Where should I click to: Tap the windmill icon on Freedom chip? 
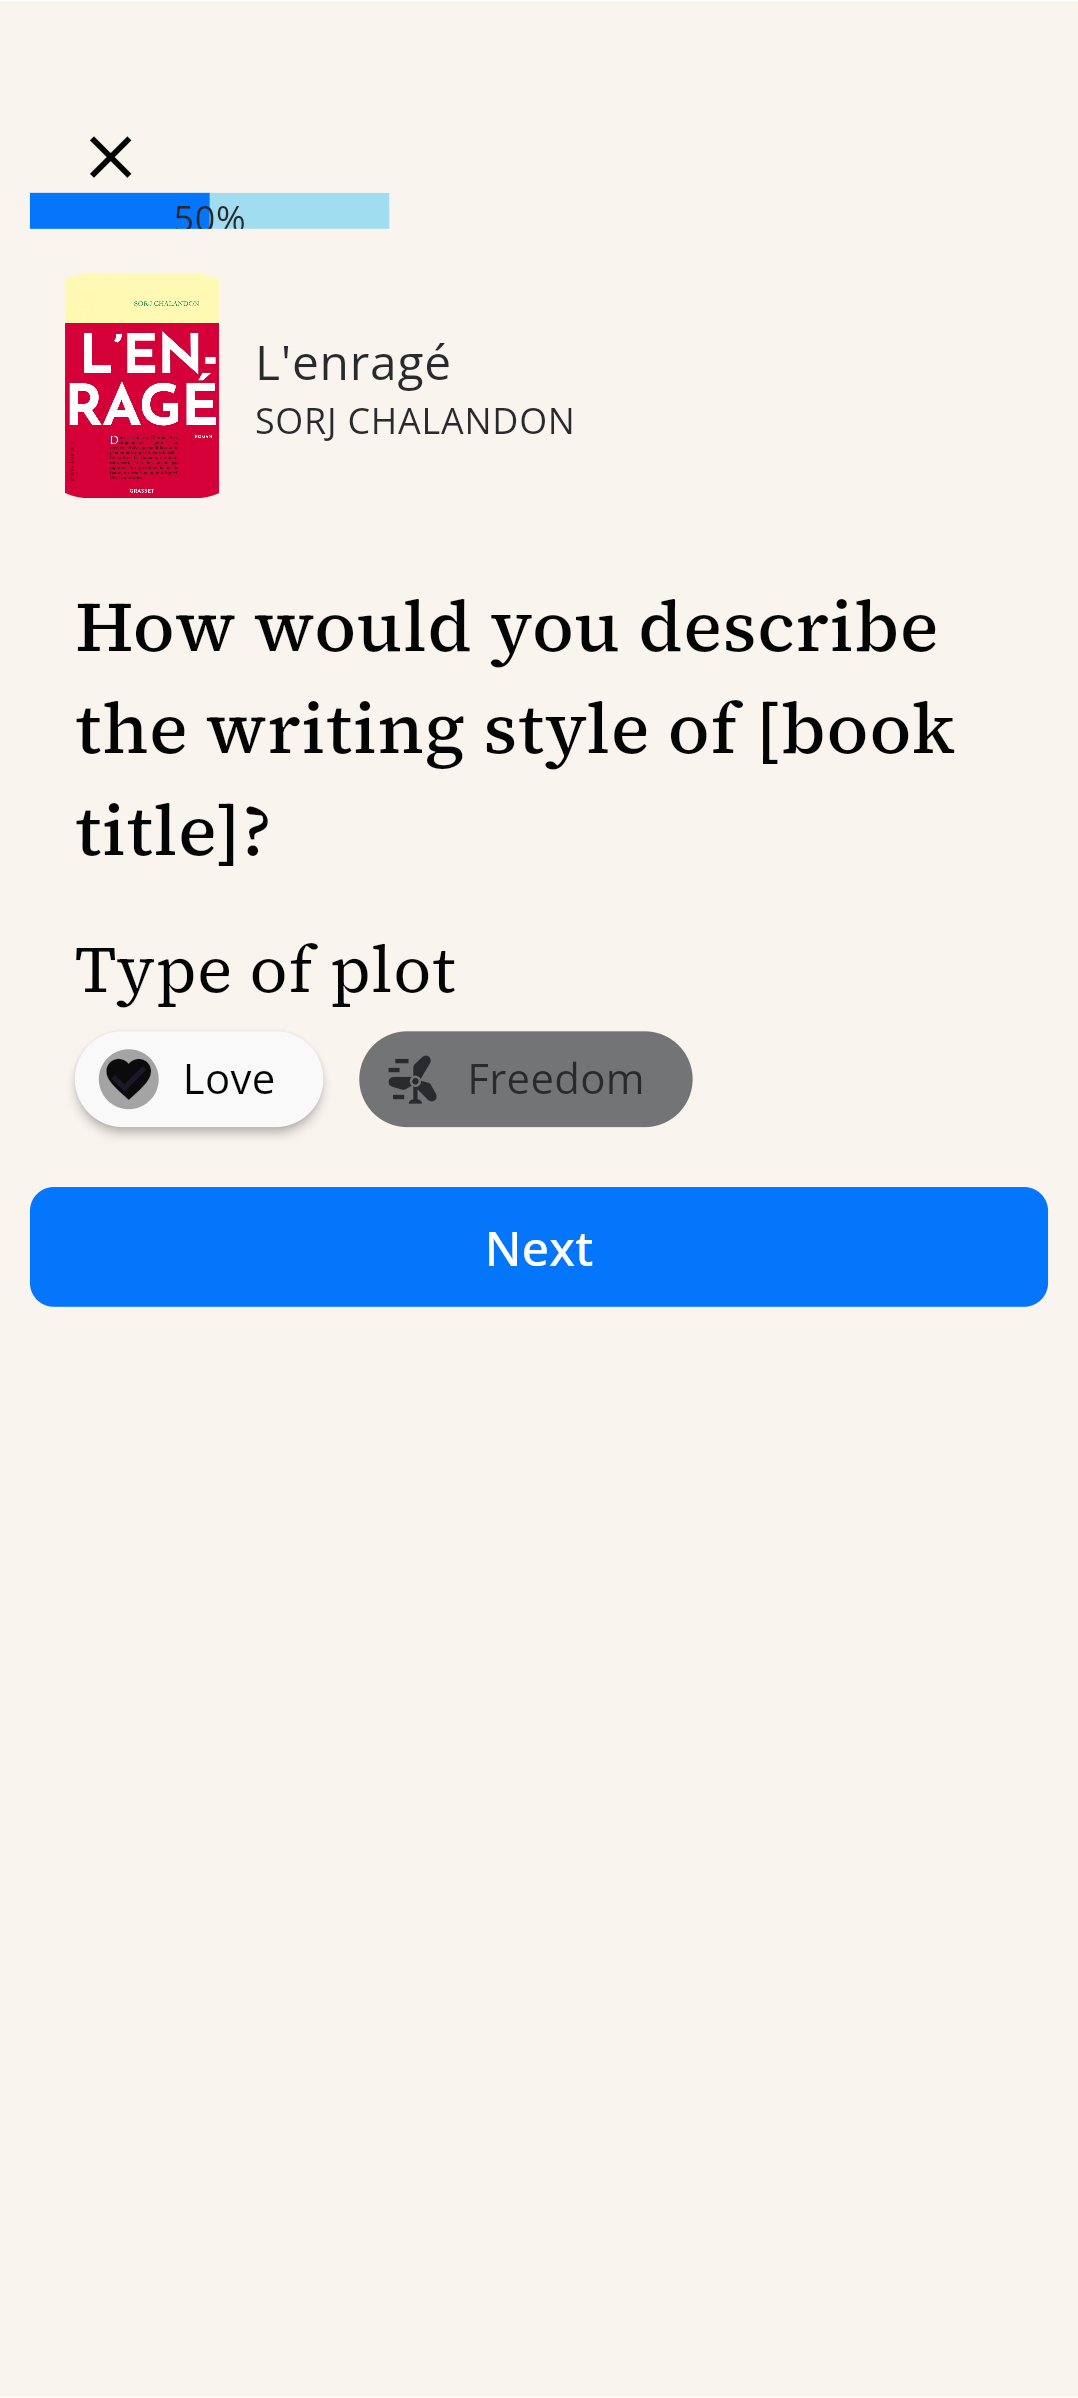click(x=412, y=1079)
